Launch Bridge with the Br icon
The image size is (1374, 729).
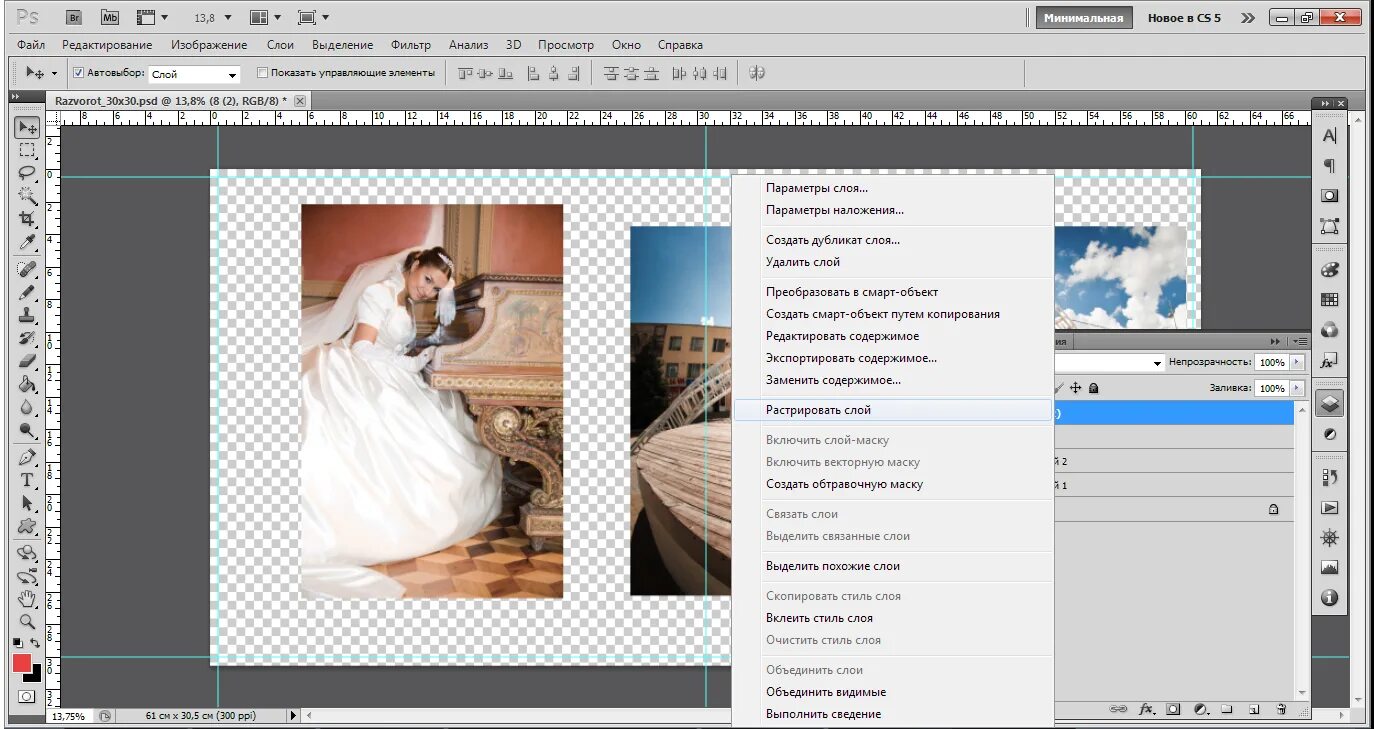click(x=74, y=17)
